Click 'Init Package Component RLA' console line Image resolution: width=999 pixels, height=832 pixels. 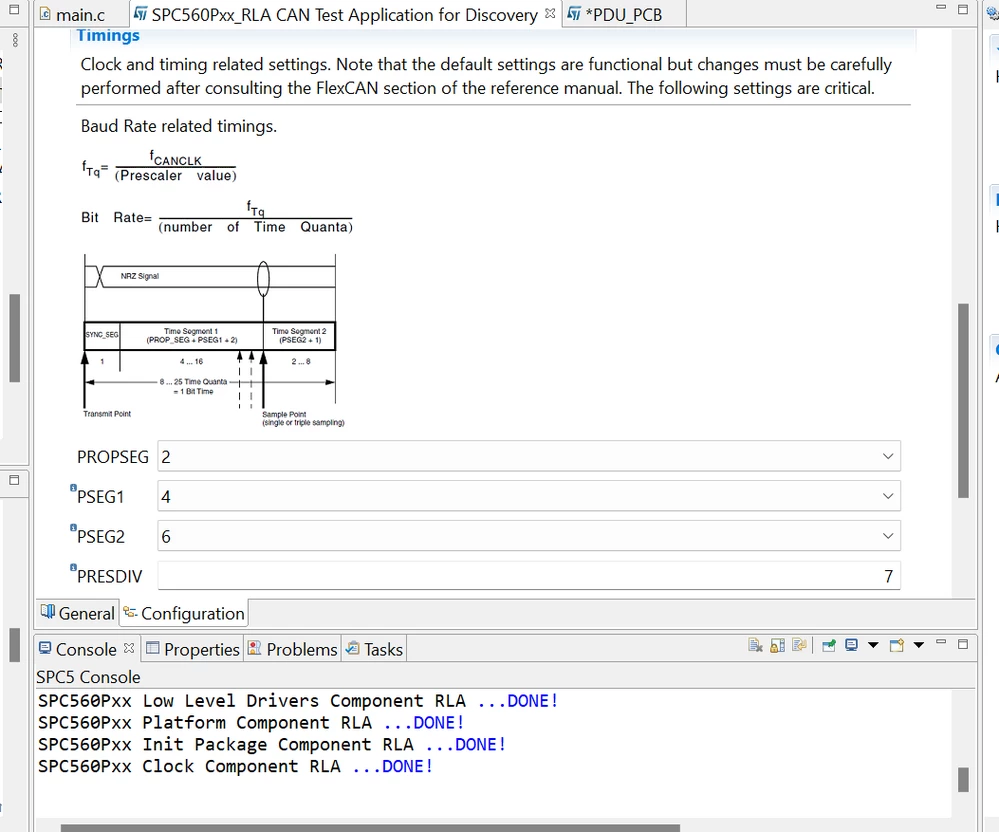[271, 744]
